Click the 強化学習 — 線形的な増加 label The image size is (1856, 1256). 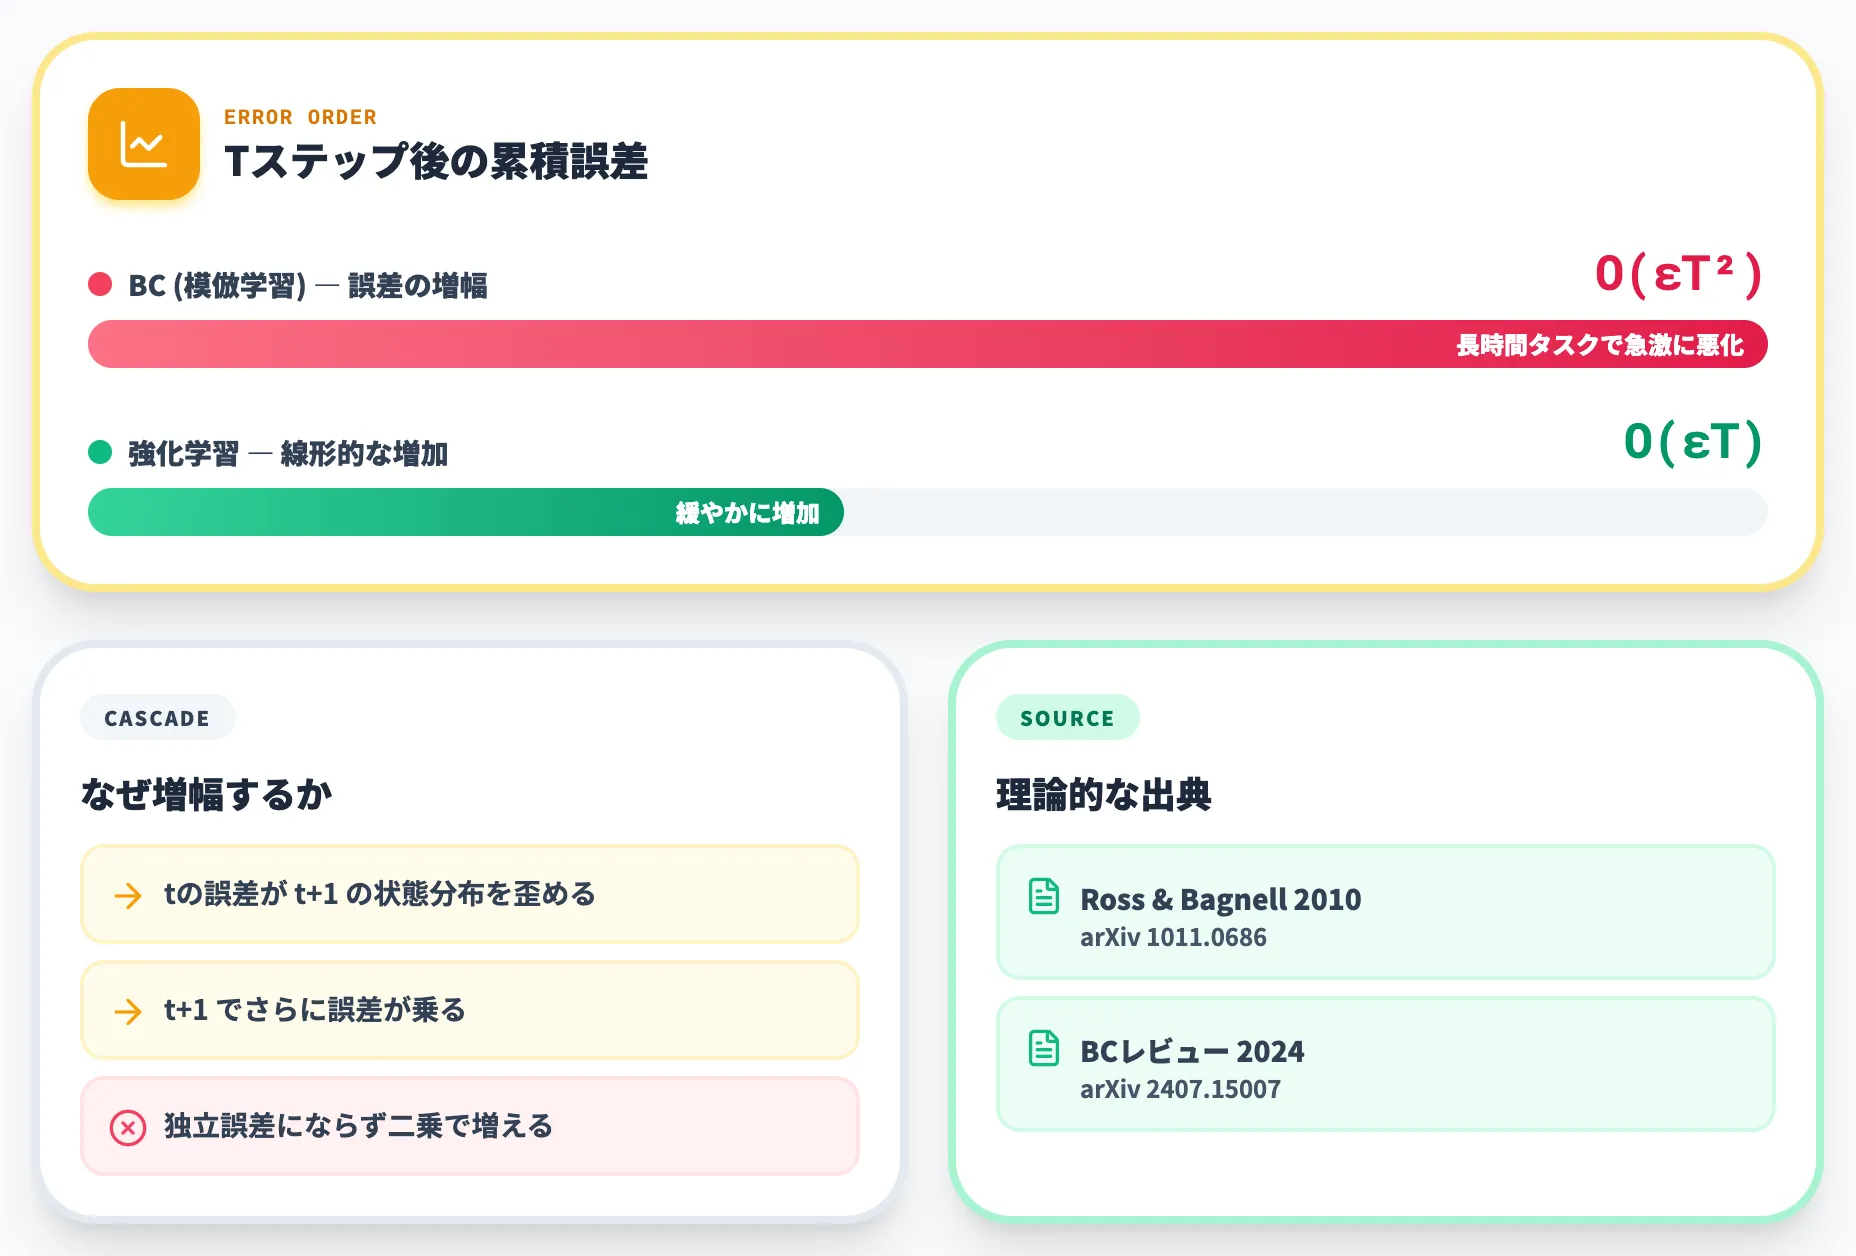click(288, 454)
